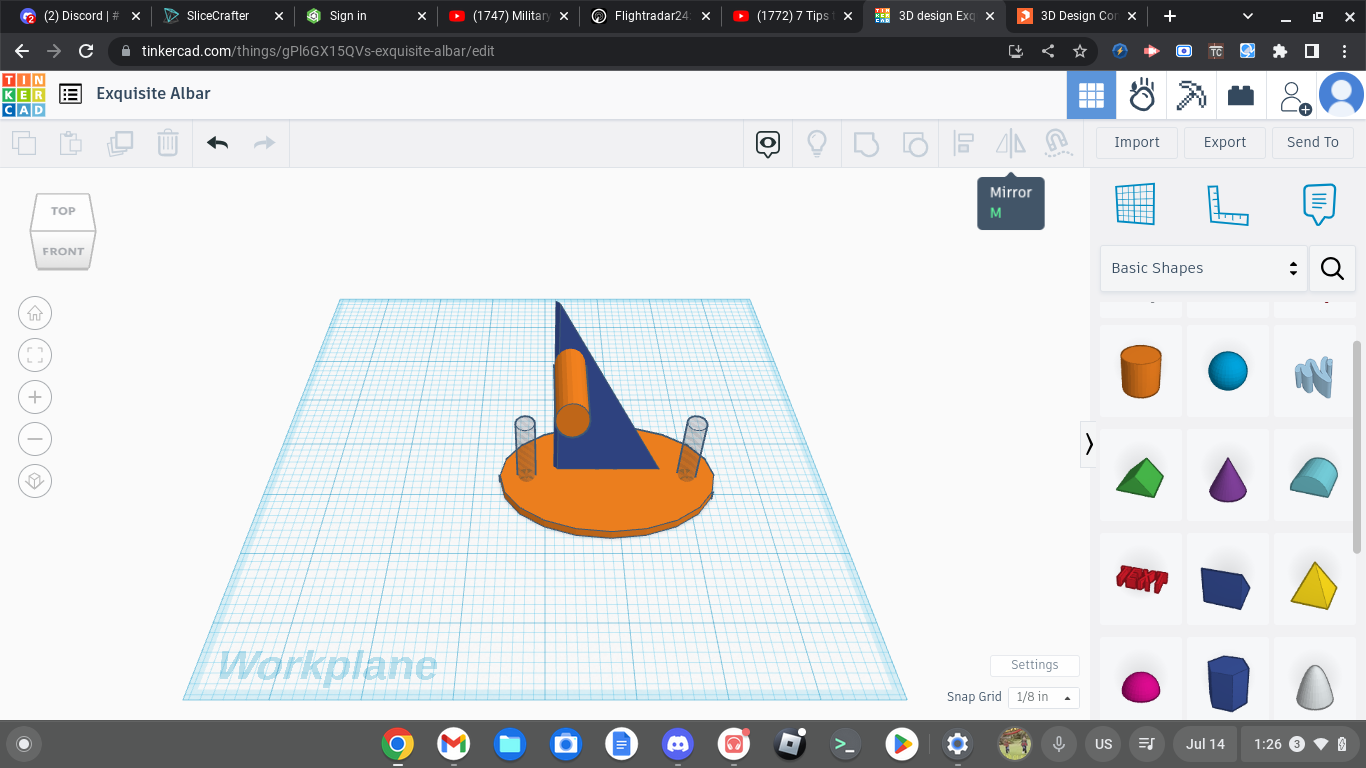Open the Workplane tool

point(1135,205)
